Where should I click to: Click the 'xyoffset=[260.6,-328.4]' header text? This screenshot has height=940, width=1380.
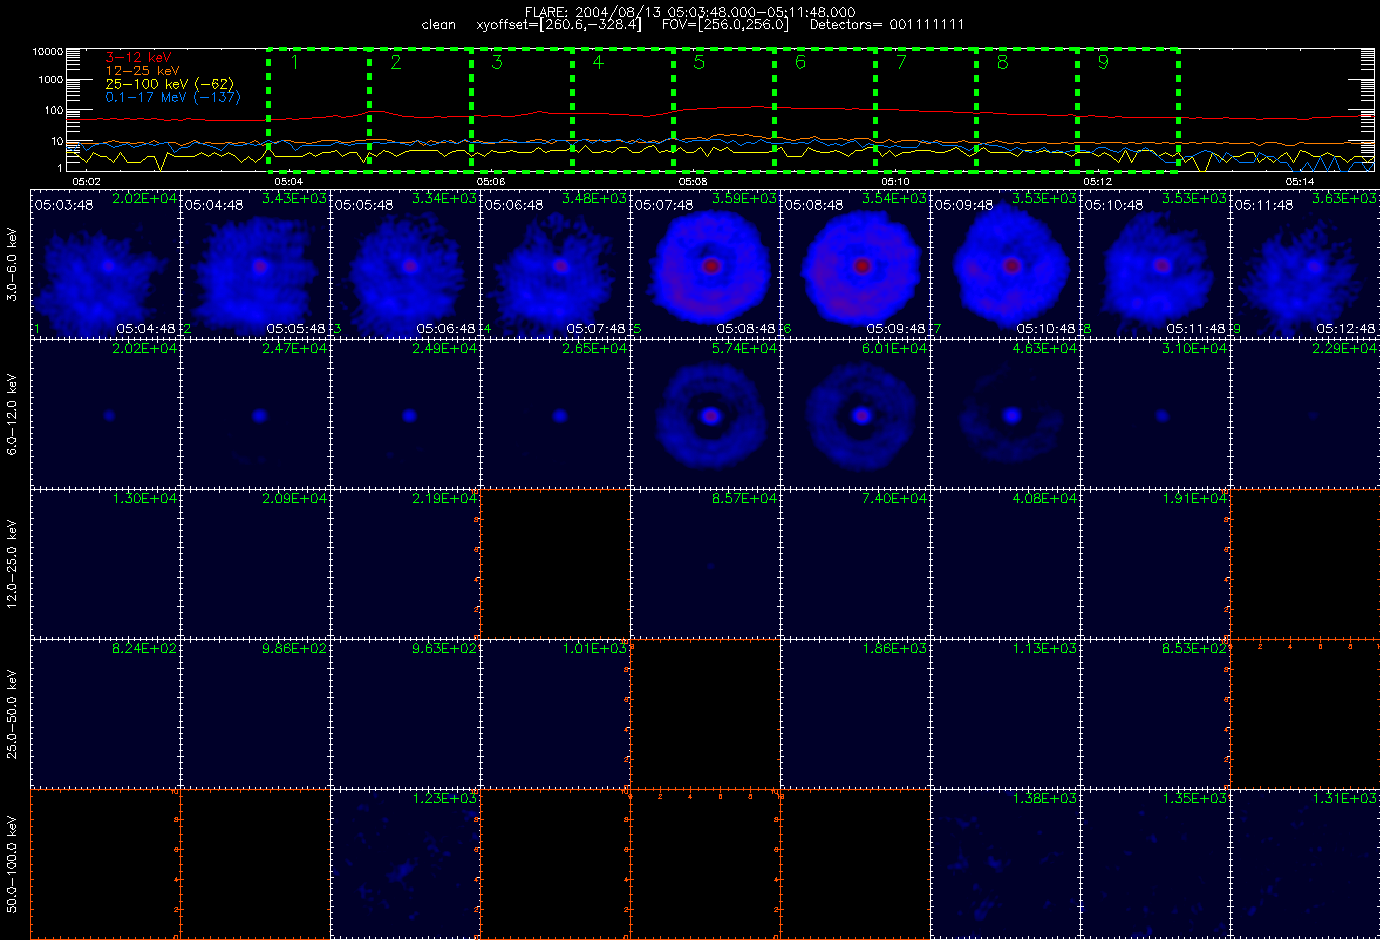pos(559,25)
